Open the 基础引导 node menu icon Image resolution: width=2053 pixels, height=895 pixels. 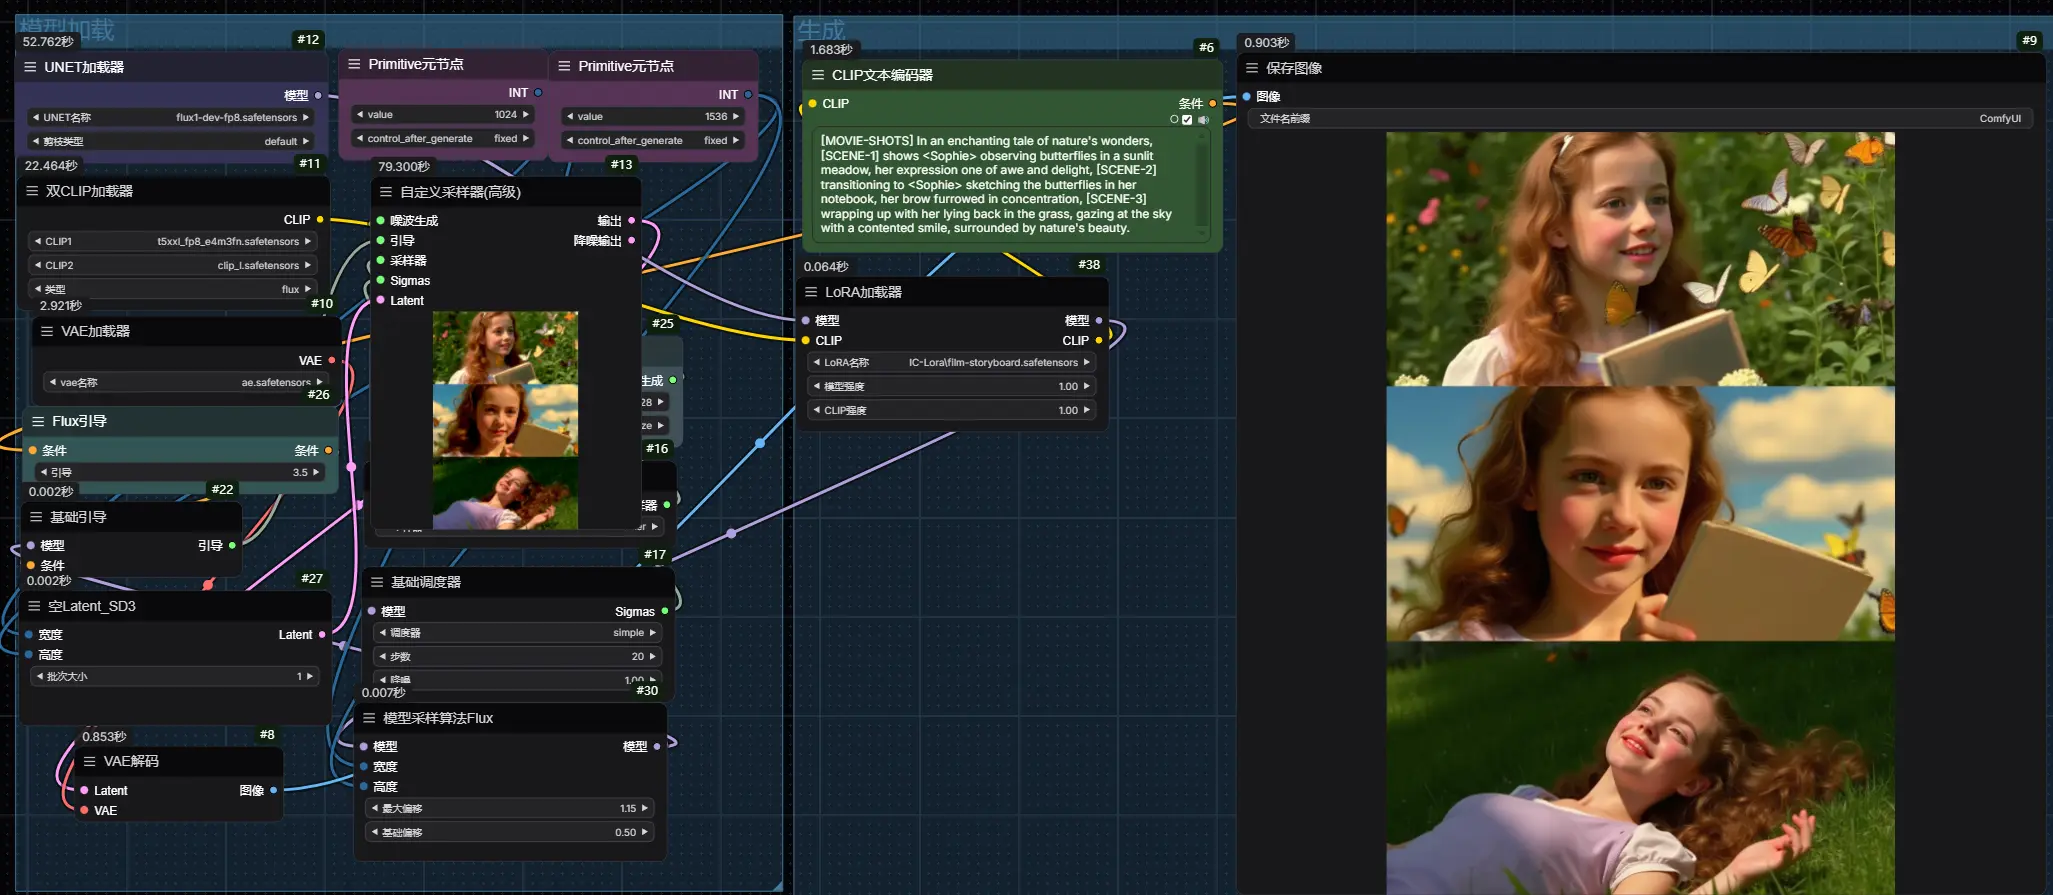[x=36, y=517]
